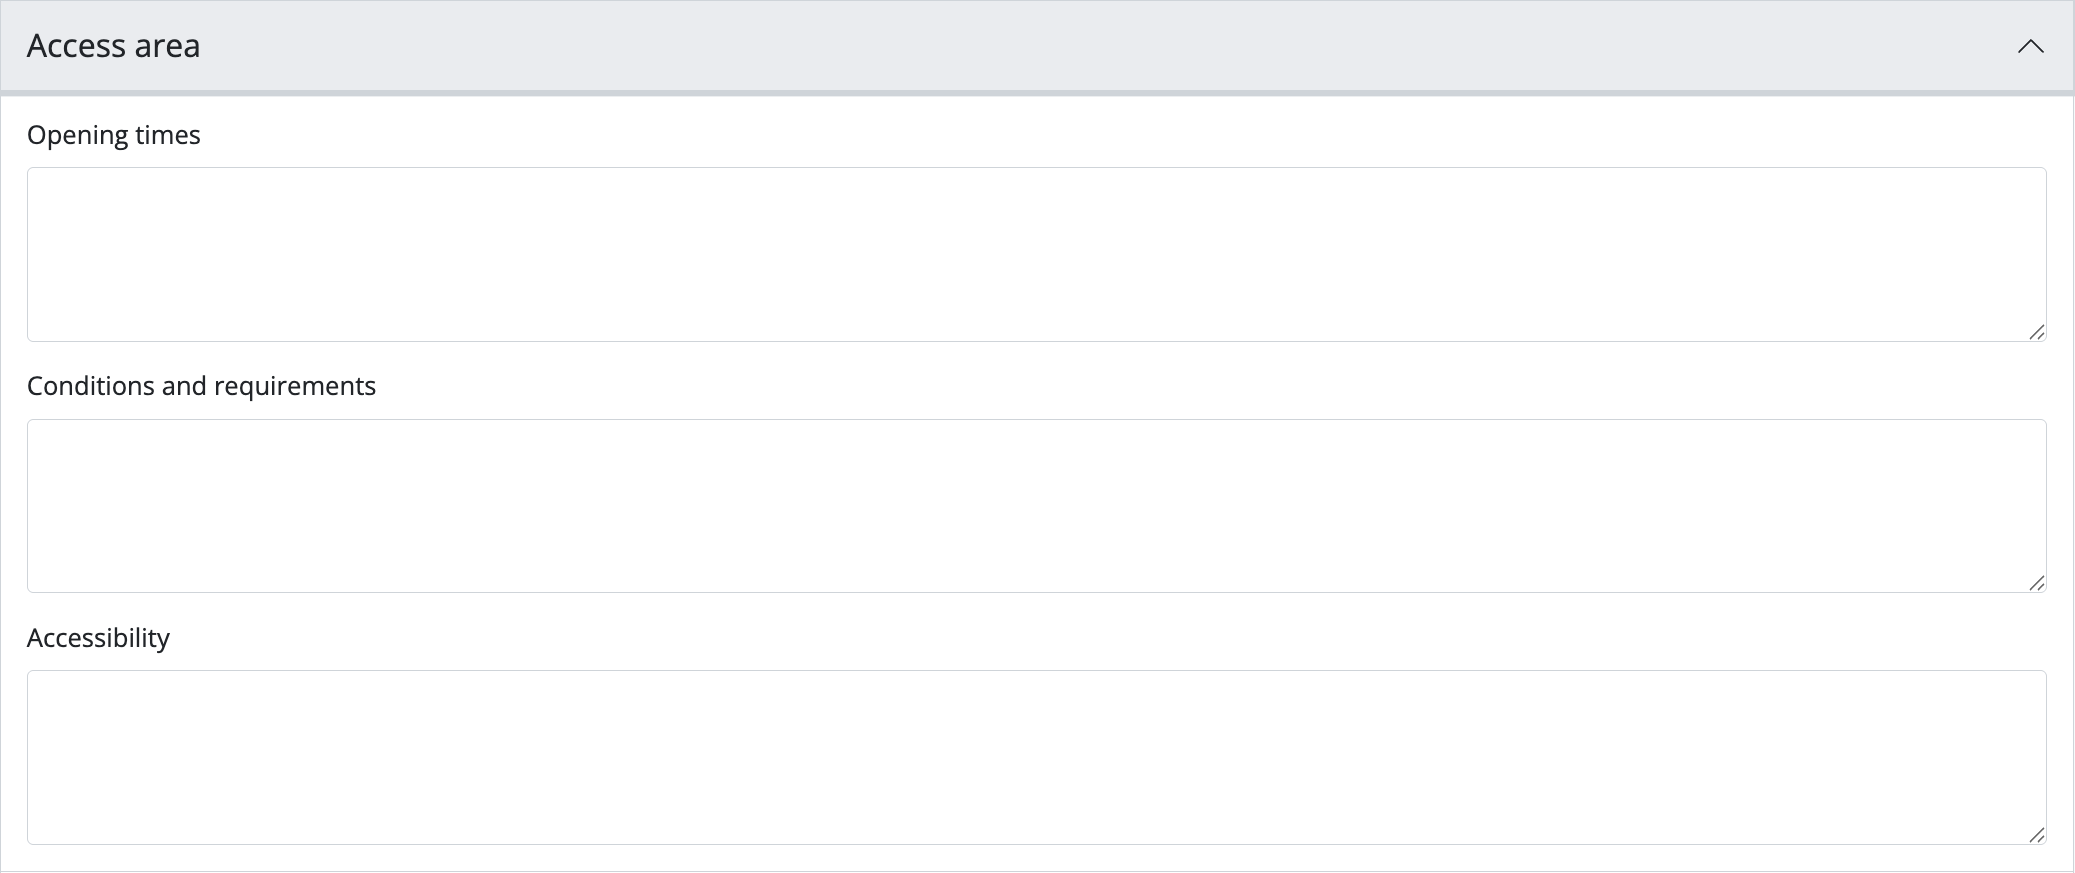Hide the Access area panel contents
This screenshot has width=2075, height=873.
(2030, 46)
